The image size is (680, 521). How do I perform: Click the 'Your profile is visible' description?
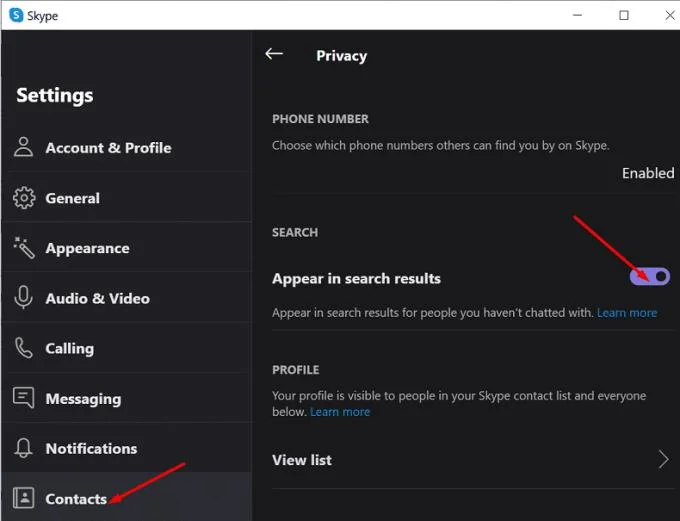point(459,403)
